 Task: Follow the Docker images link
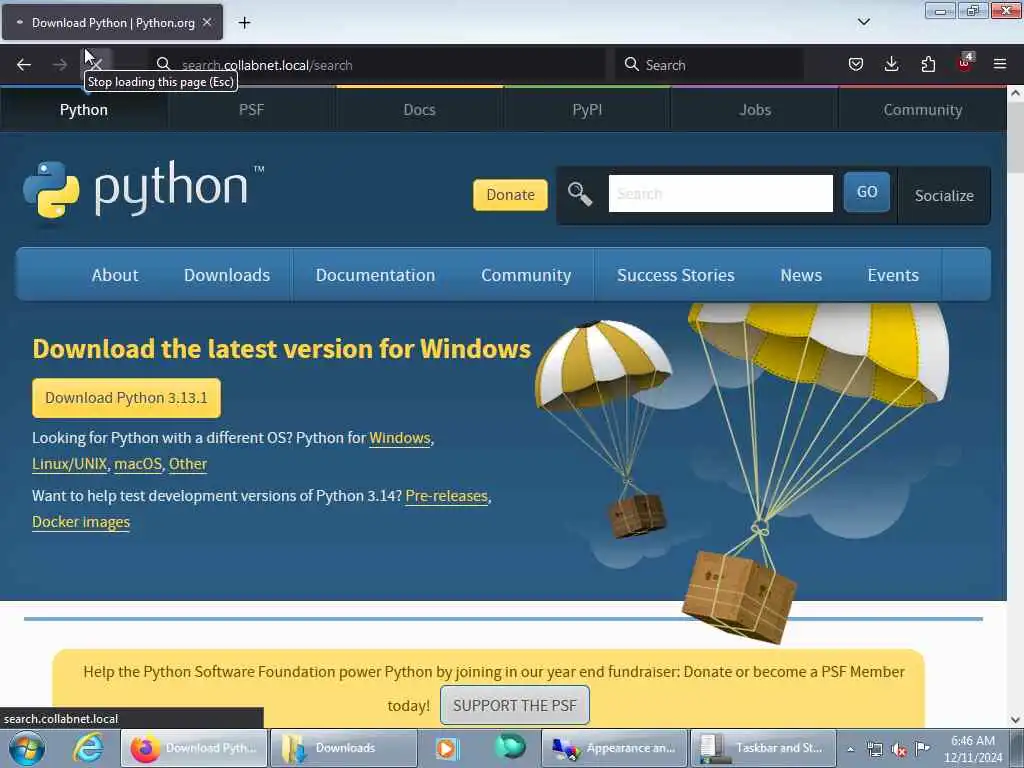click(x=81, y=522)
